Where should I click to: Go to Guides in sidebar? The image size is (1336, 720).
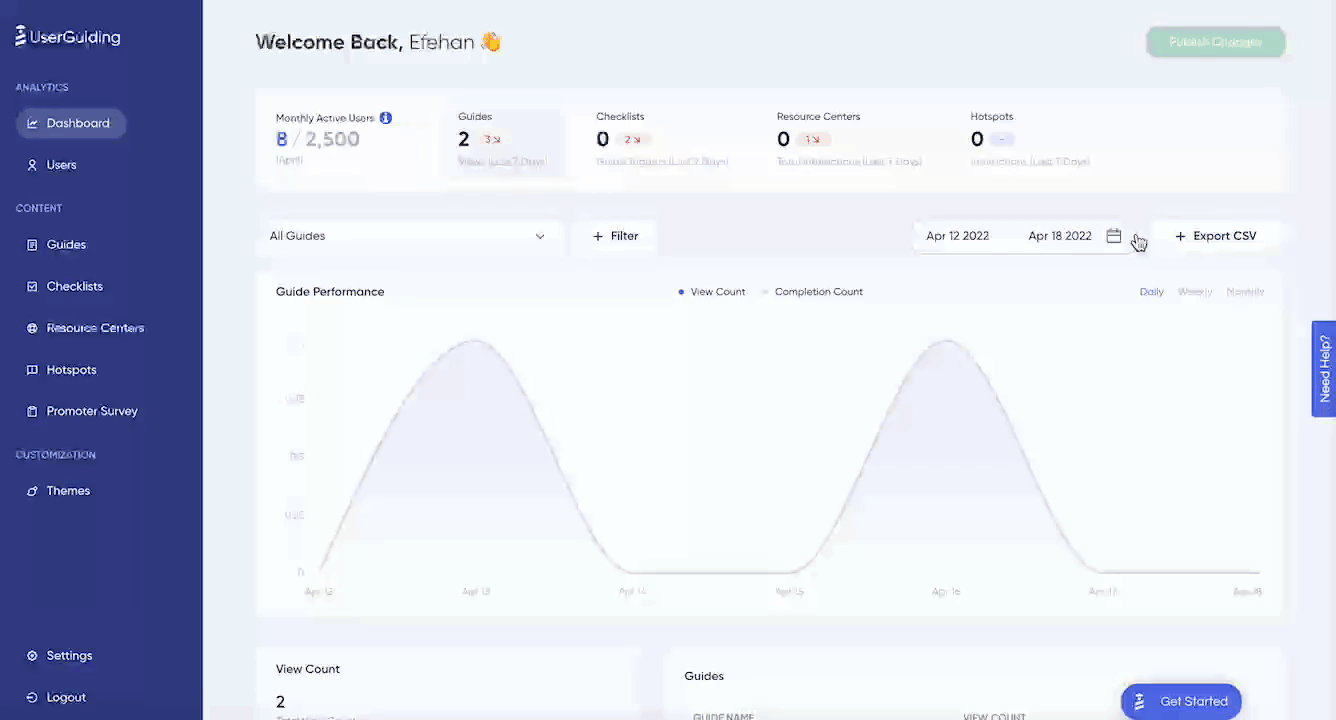click(66, 245)
